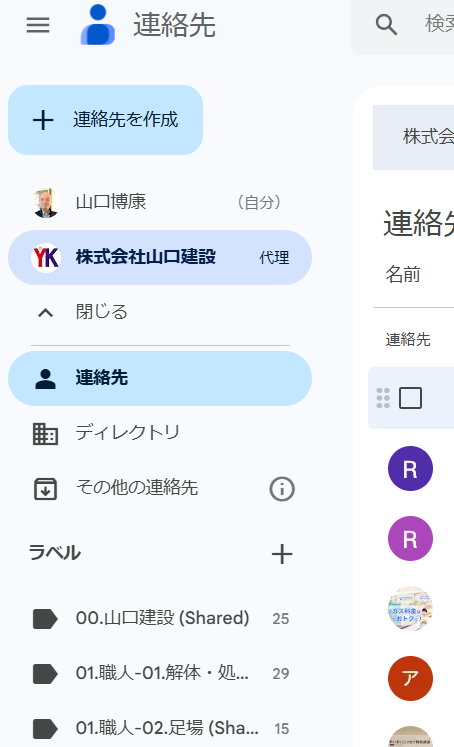This screenshot has height=747, width=454.
Task: Click the drag handle dots in contact row
Action: coord(383,398)
